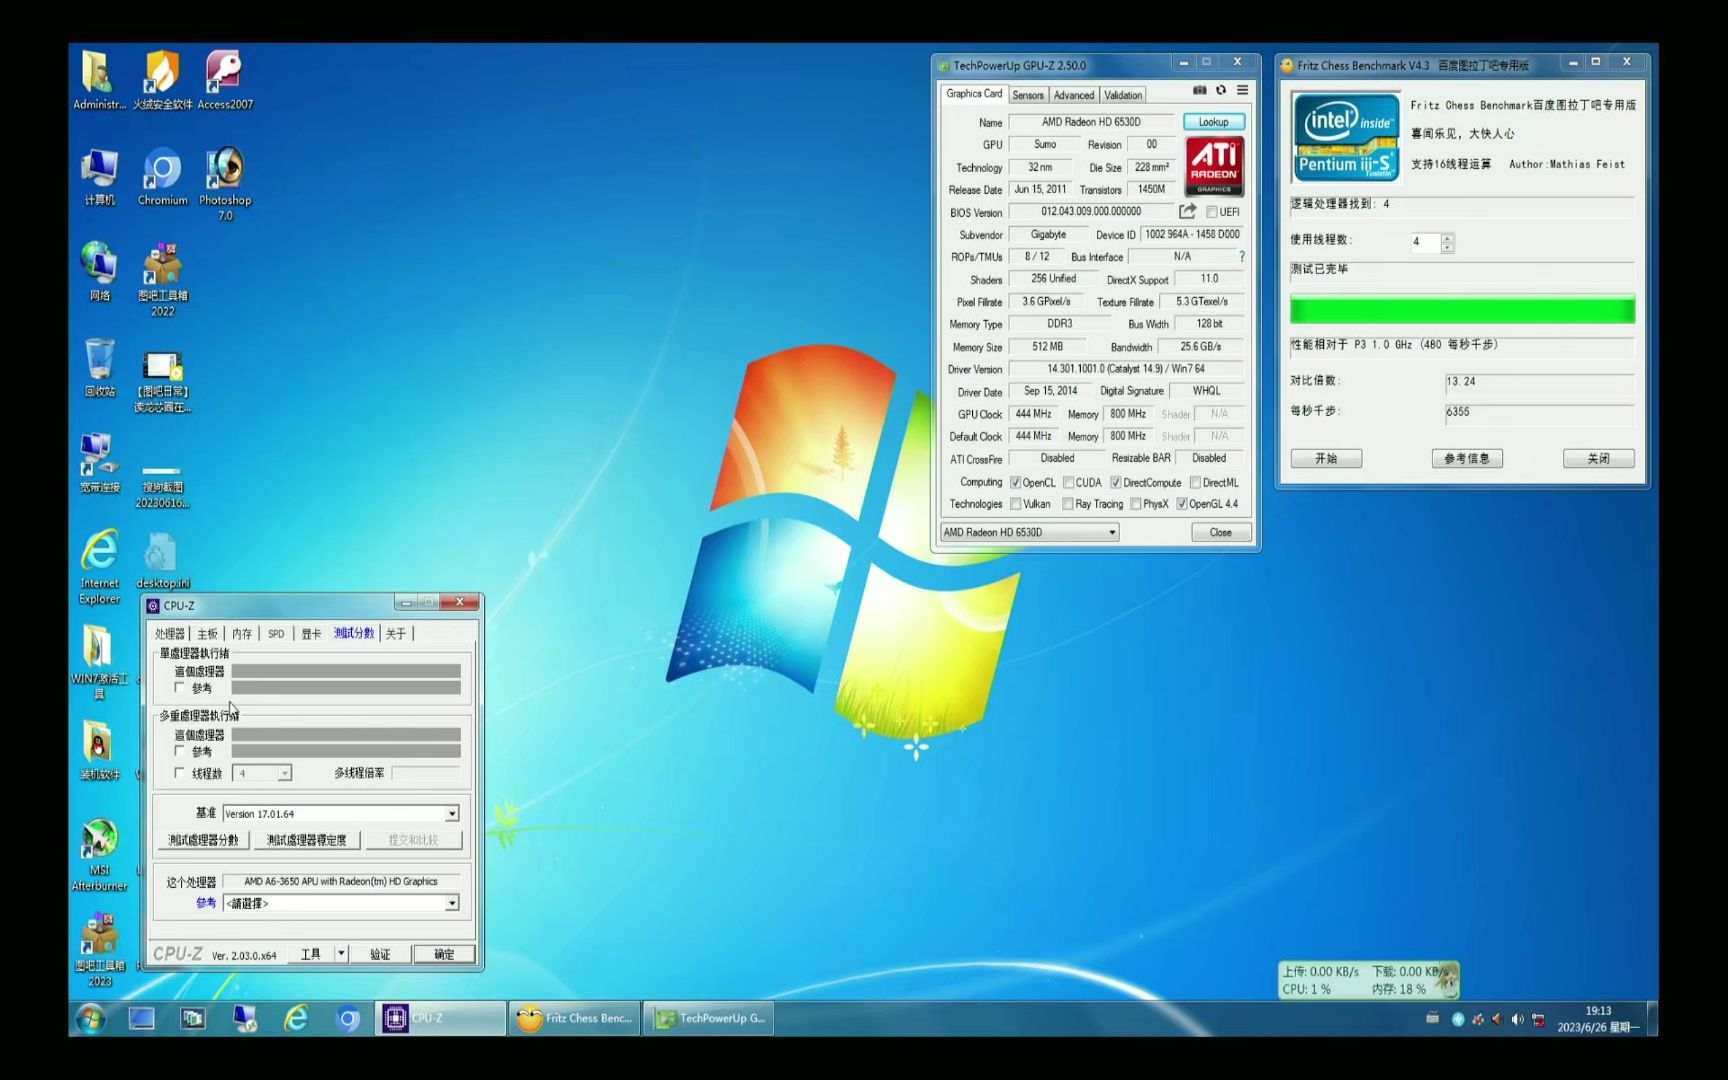The image size is (1728, 1080).
Task: Click the green Fritz benchmark progress bar
Action: 1462,310
